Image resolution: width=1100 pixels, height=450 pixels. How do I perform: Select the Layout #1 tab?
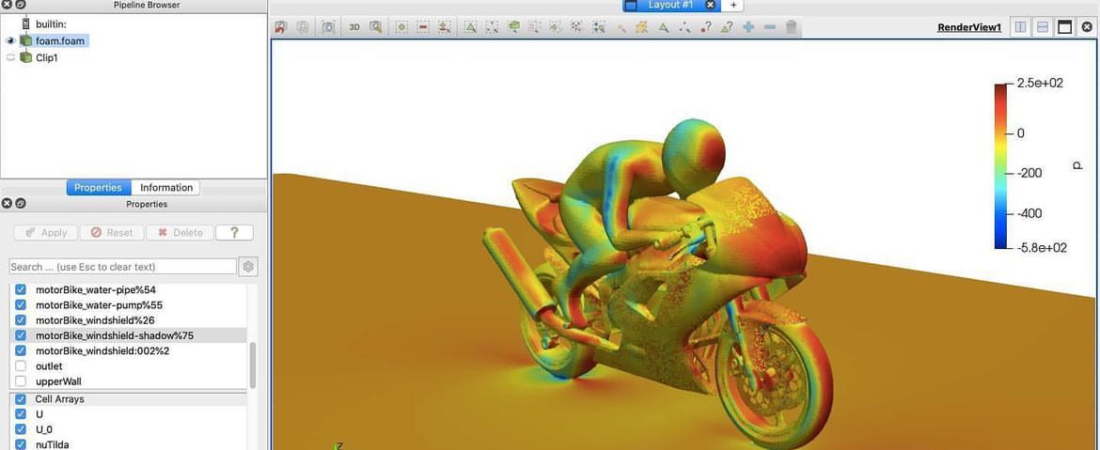pyautogui.click(x=669, y=5)
